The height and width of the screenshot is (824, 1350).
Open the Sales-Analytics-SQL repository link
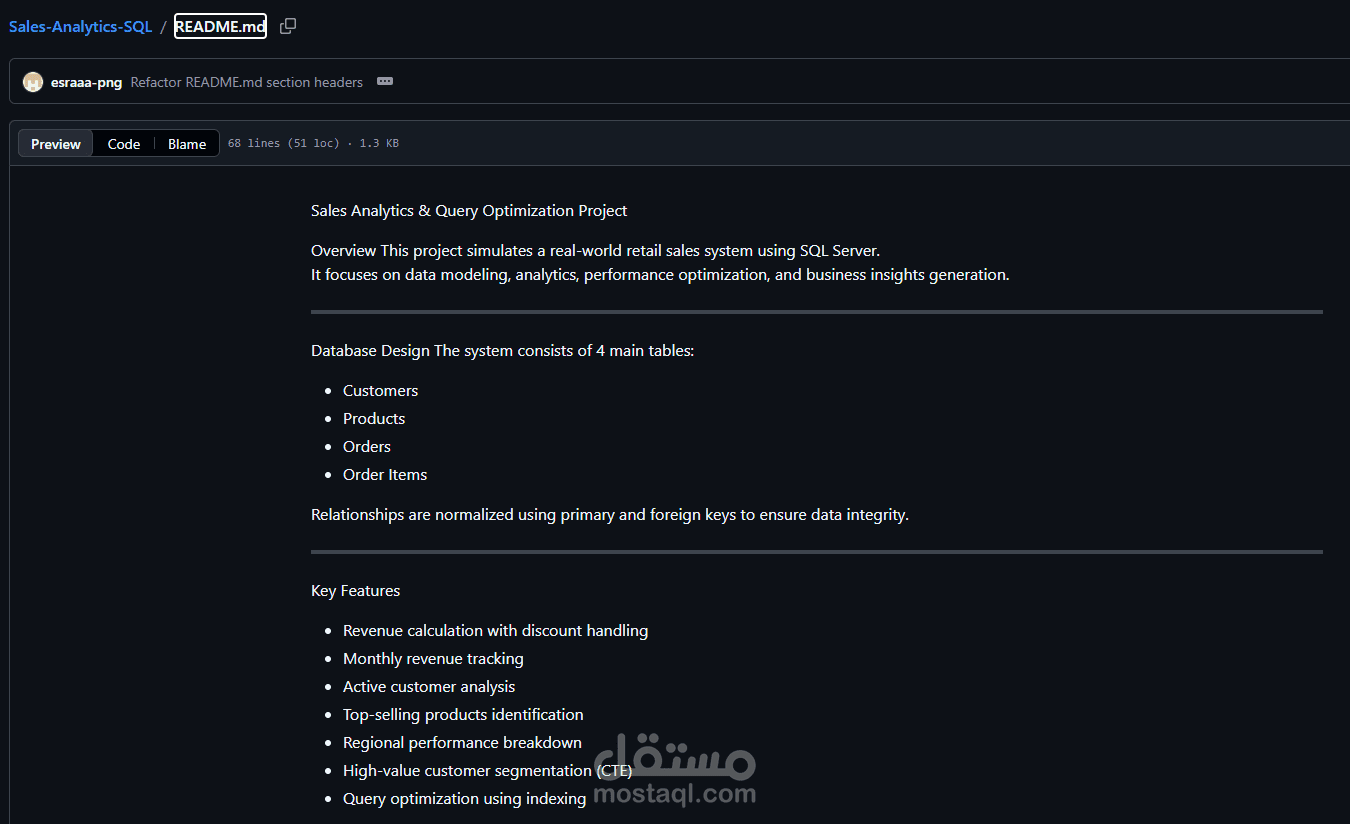pyautogui.click(x=80, y=26)
